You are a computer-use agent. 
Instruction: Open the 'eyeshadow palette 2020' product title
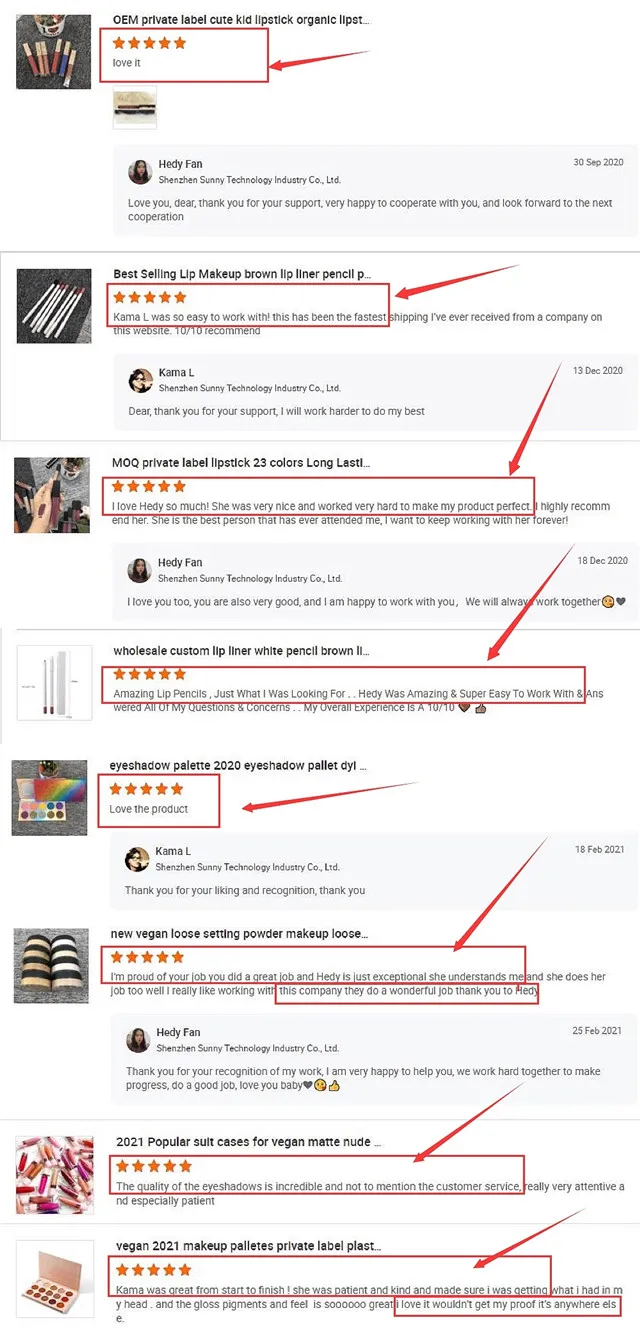click(x=238, y=766)
